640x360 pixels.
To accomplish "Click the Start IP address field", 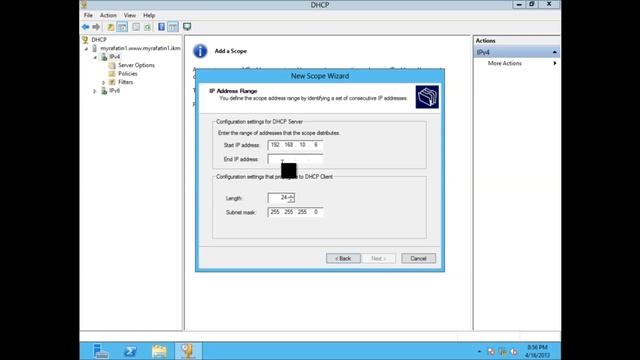I will pos(296,145).
